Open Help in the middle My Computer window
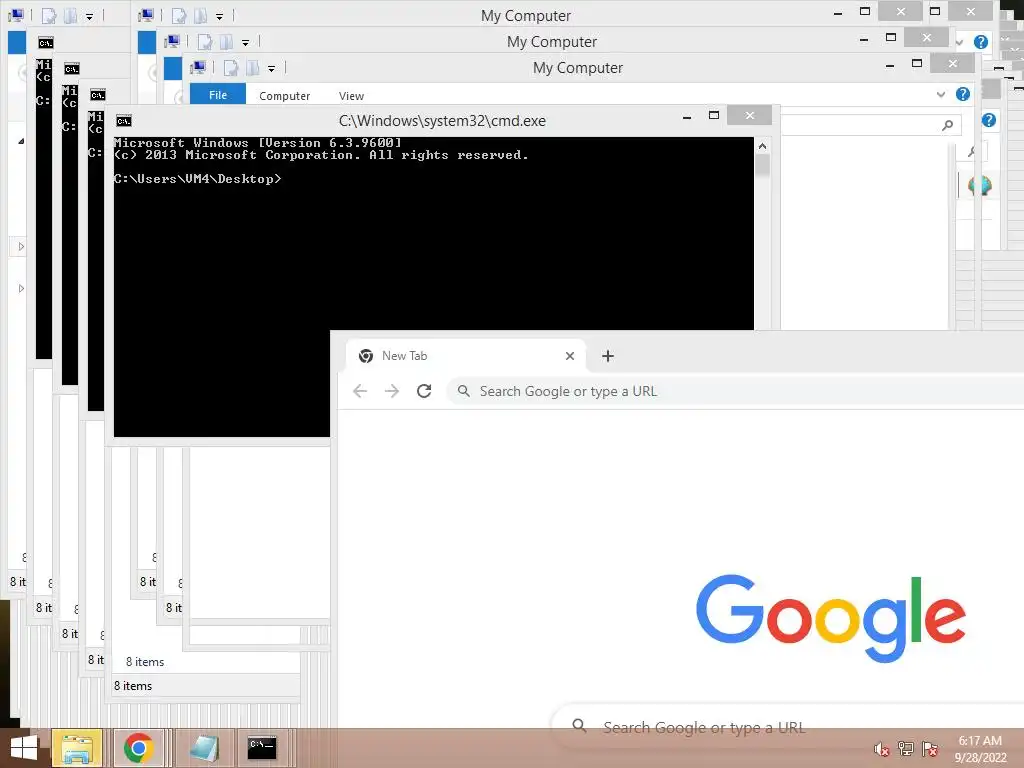The height and width of the screenshot is (768, 1024). 980,42
